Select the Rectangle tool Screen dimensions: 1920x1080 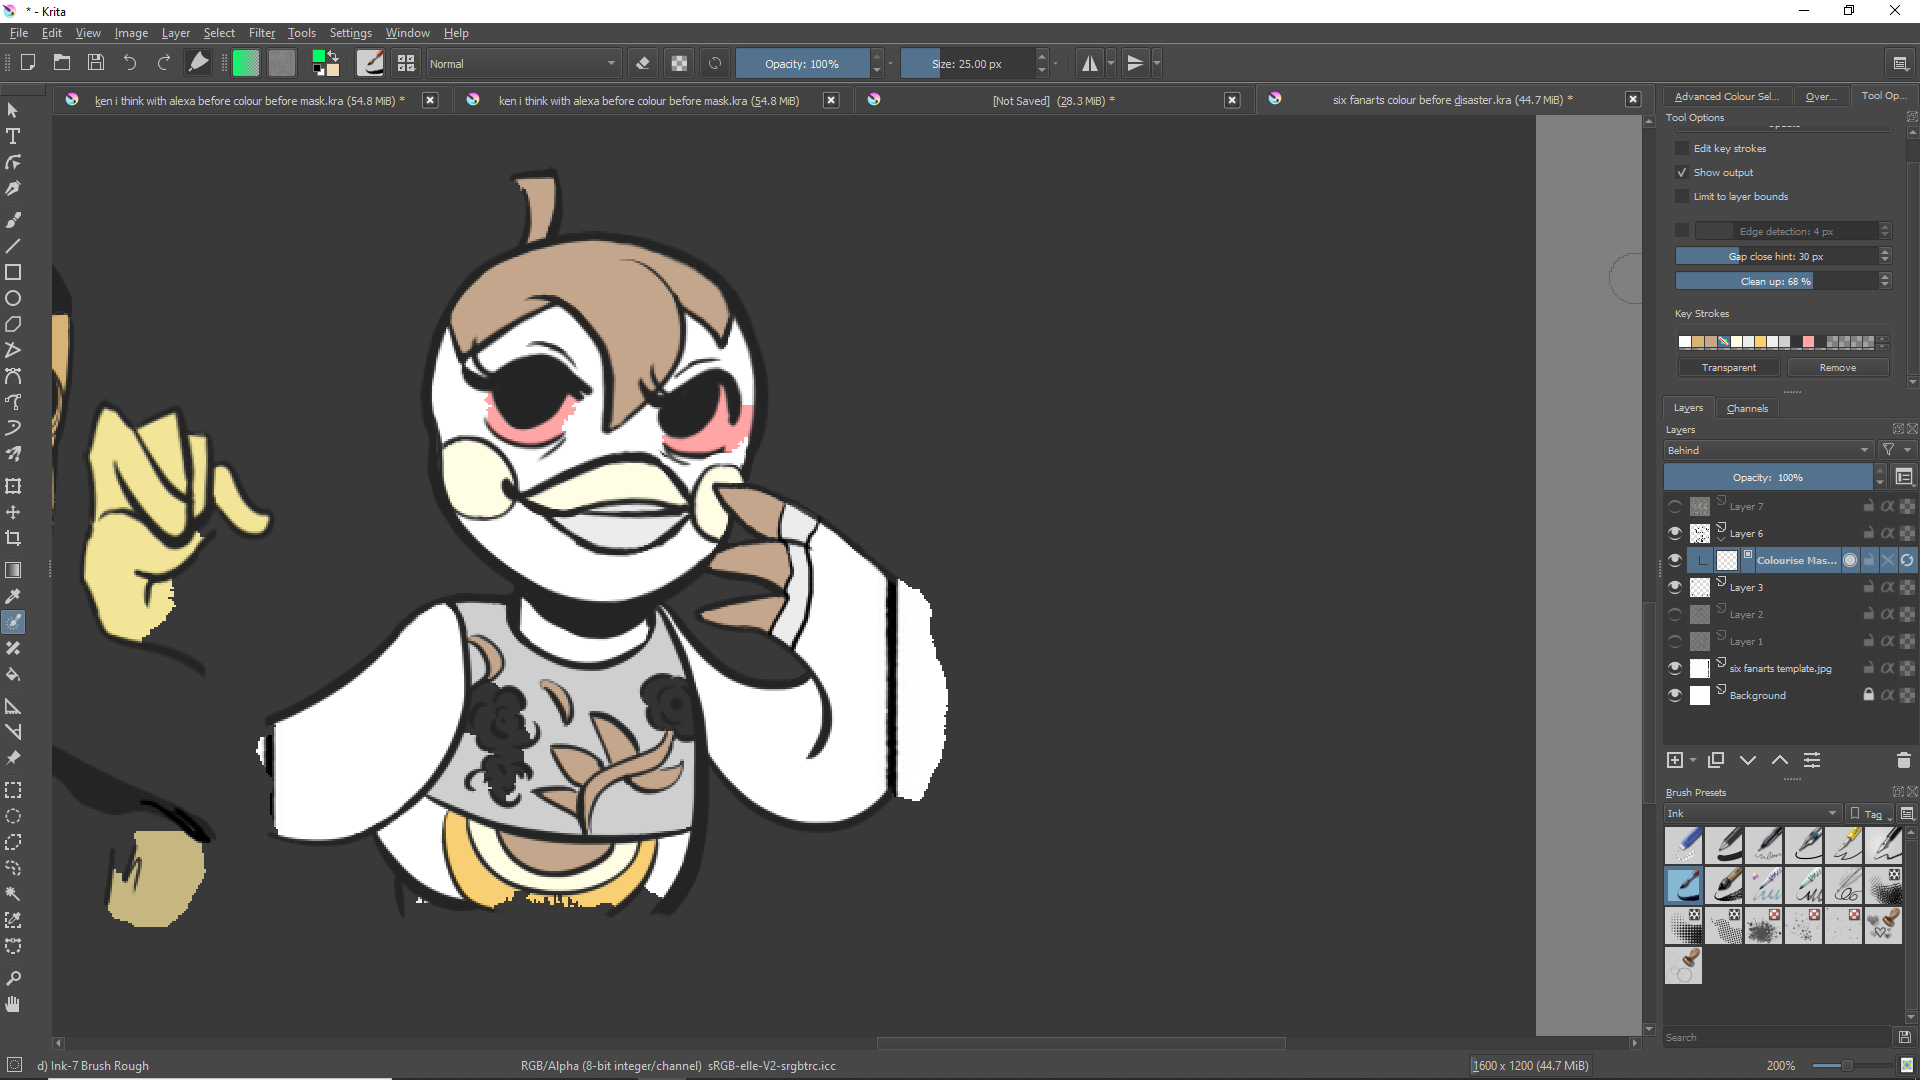click(x=13, y=272)
